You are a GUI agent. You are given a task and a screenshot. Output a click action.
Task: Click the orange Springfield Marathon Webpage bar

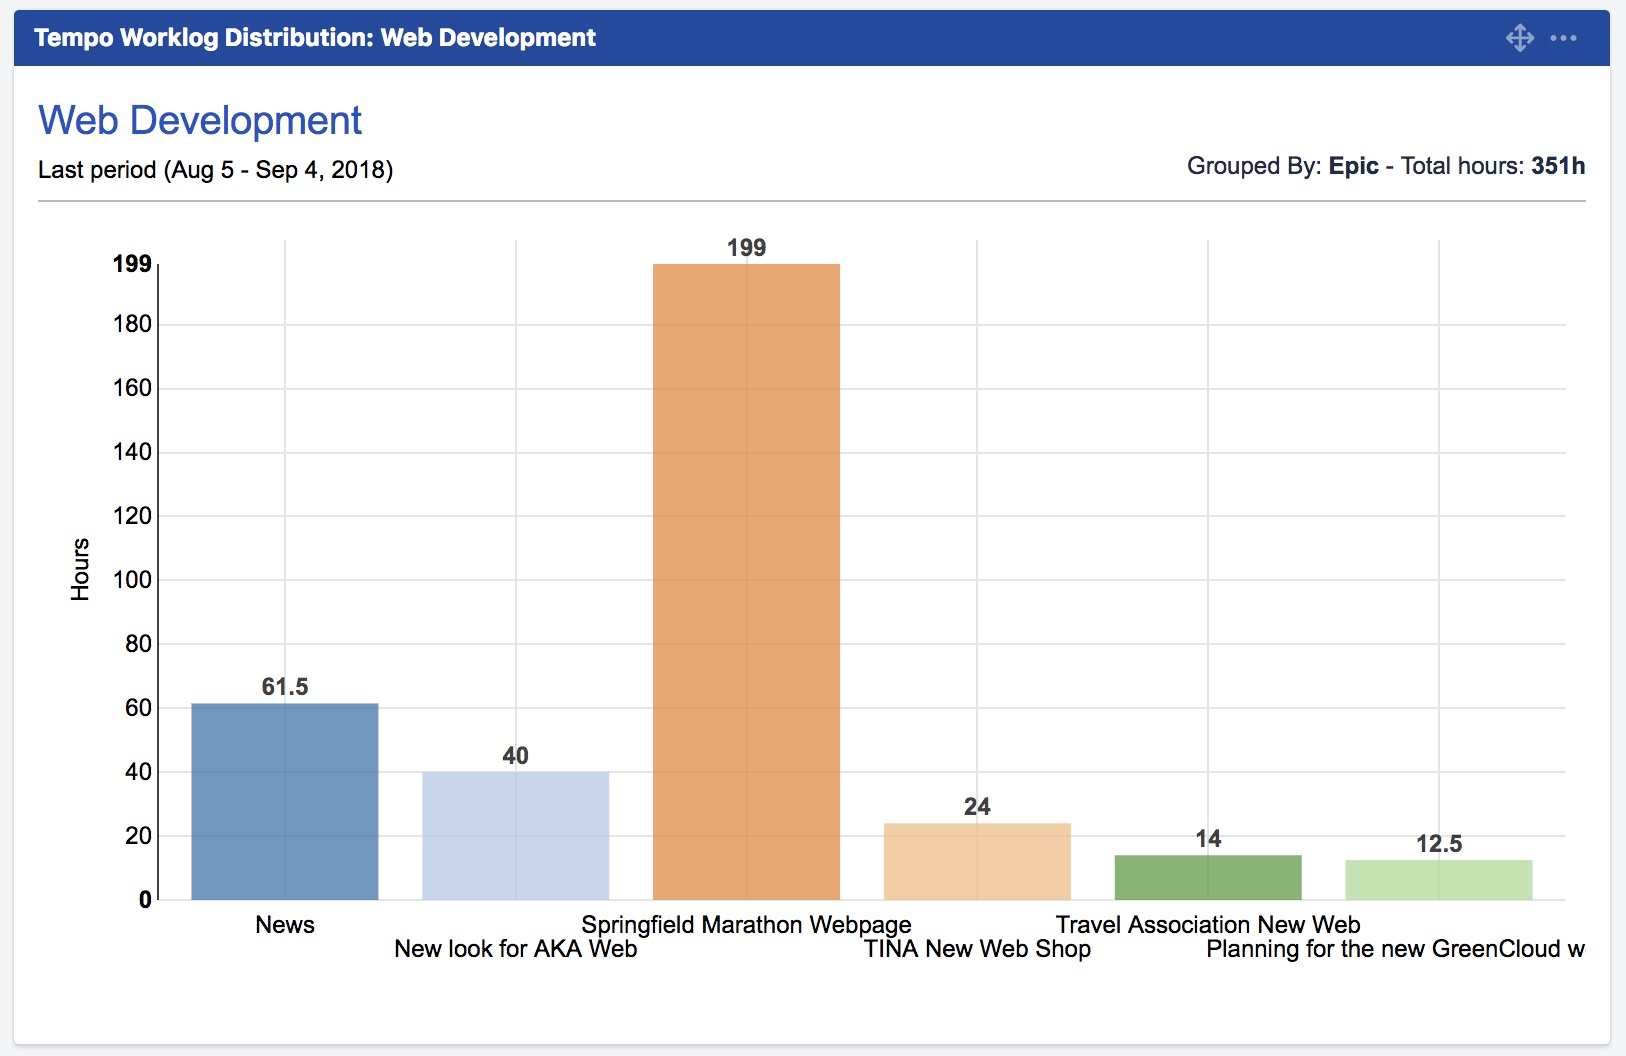click(x=746, y=581)
